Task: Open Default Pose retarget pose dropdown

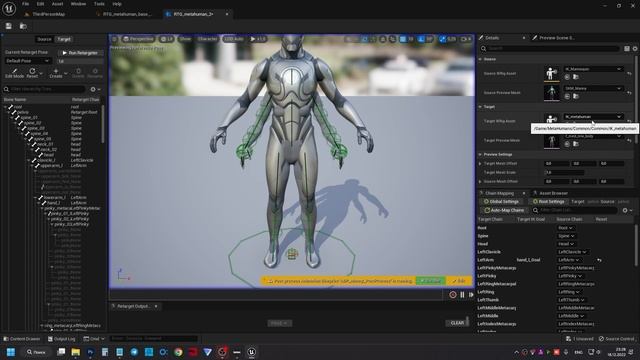Action: click(x=28, y=61)
